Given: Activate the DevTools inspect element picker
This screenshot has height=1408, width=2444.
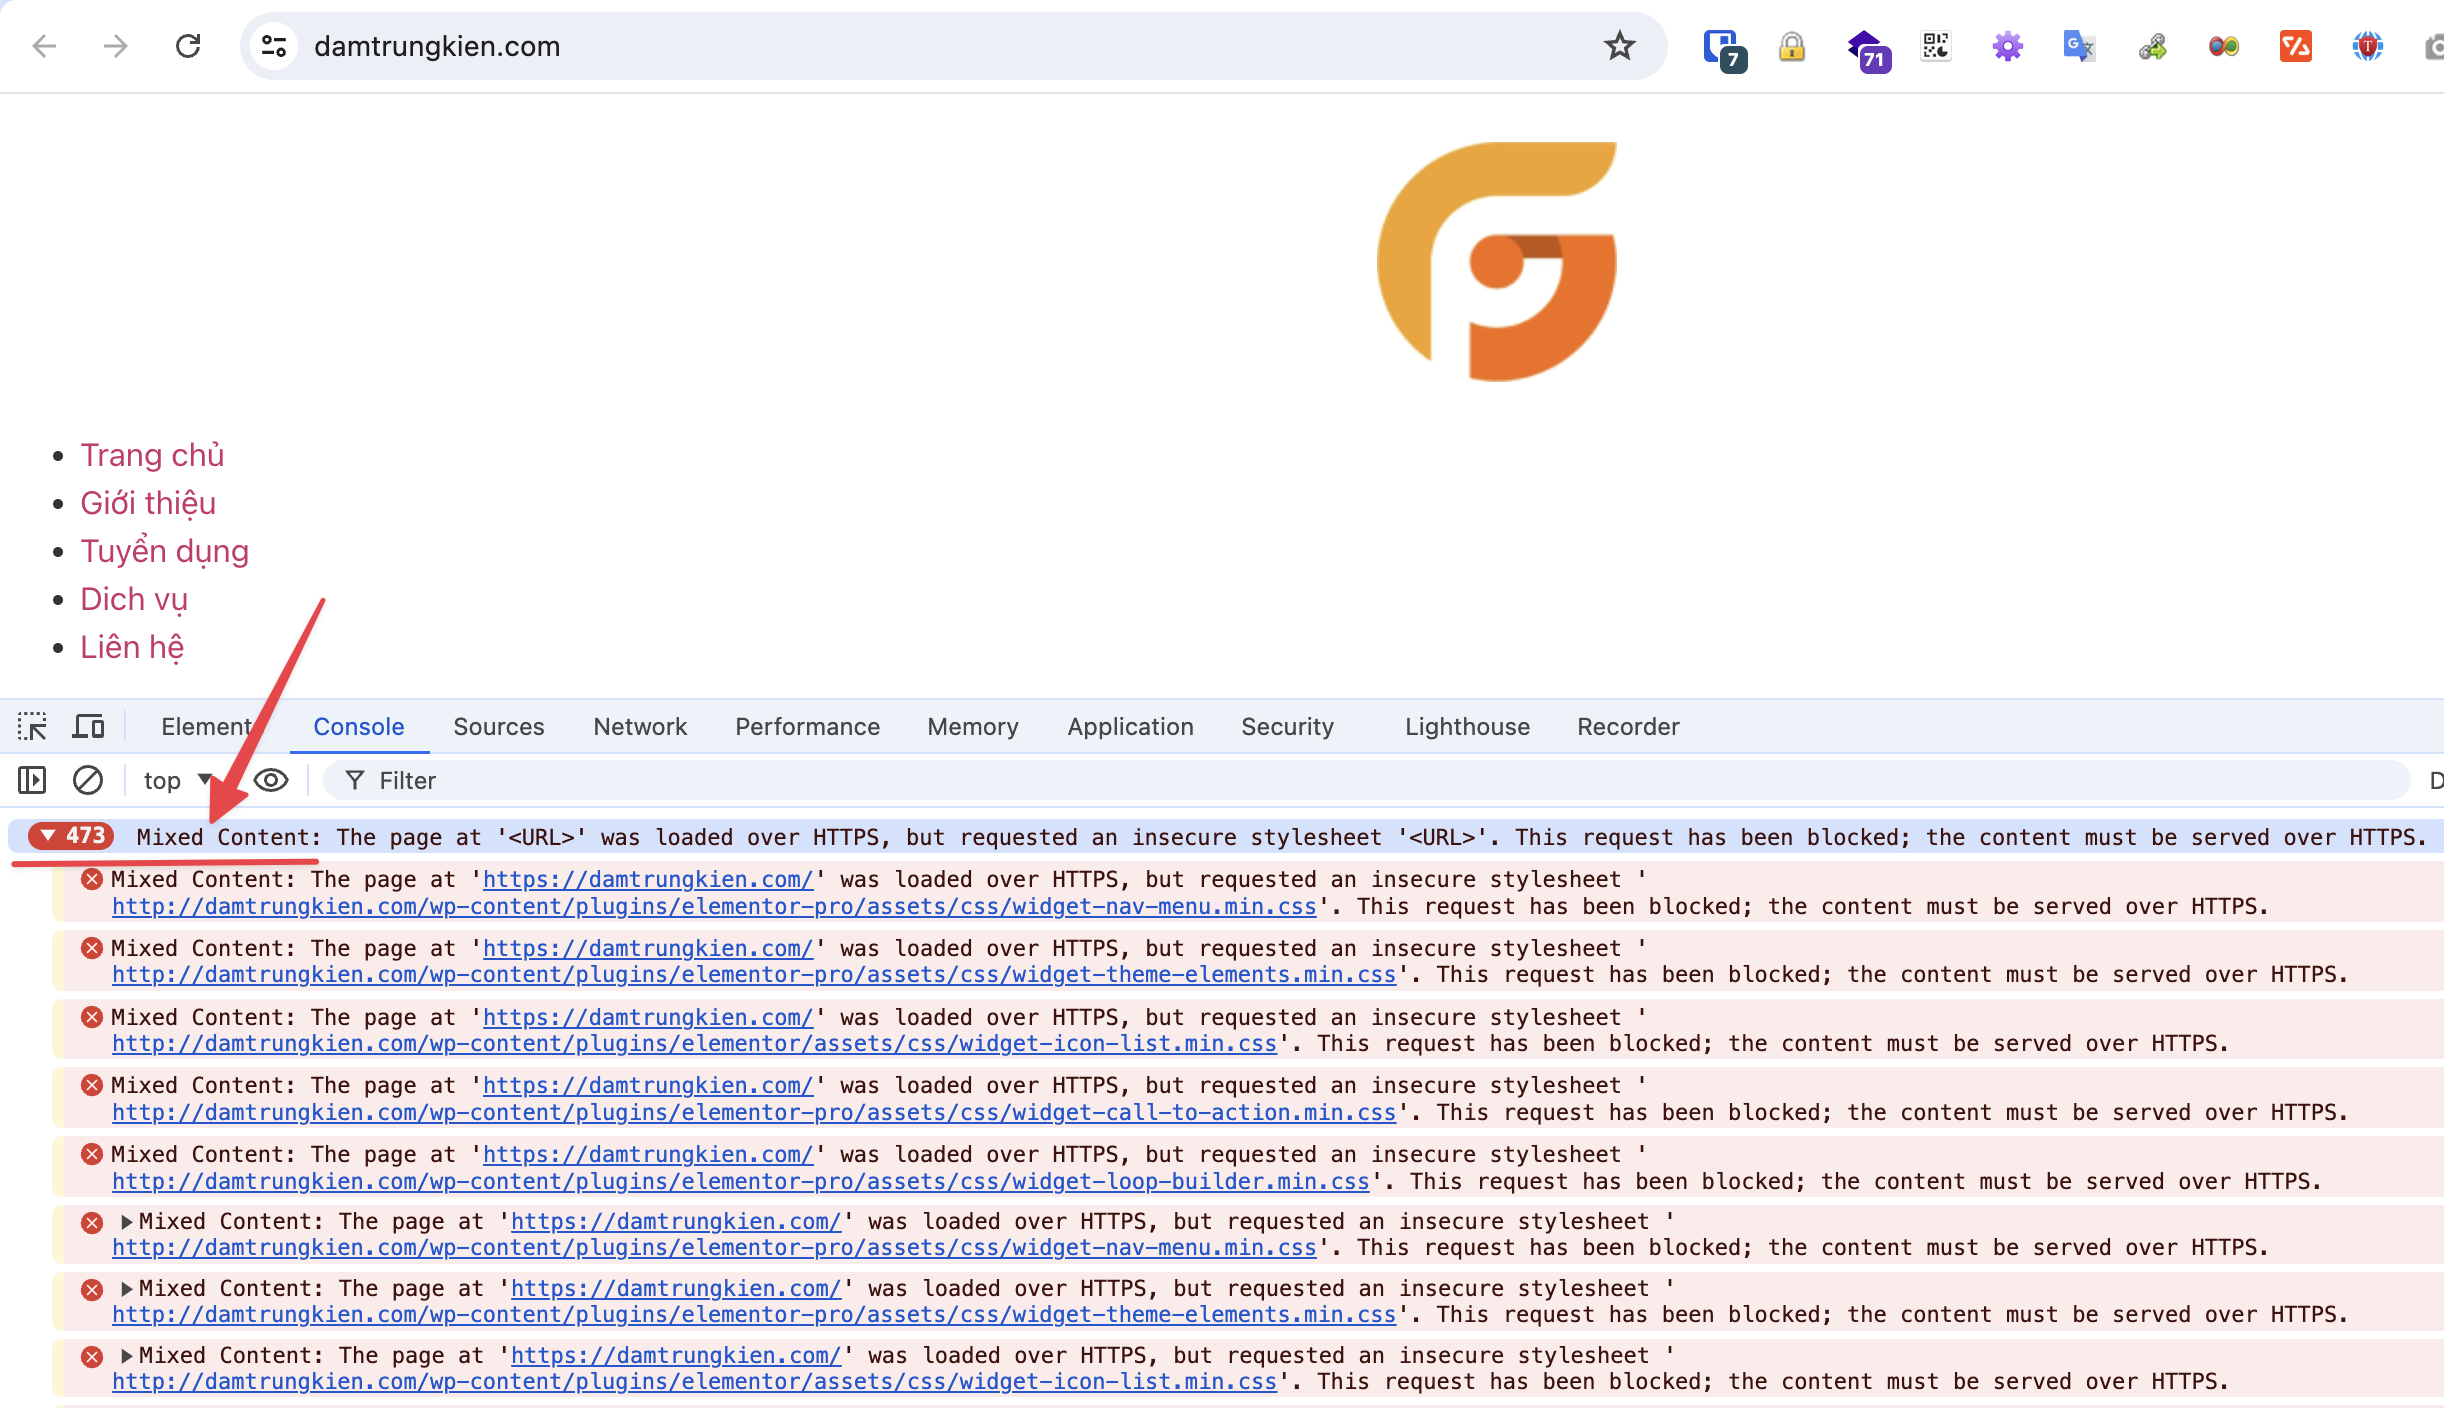Looking at the screenshot, I should click(32, 726).
